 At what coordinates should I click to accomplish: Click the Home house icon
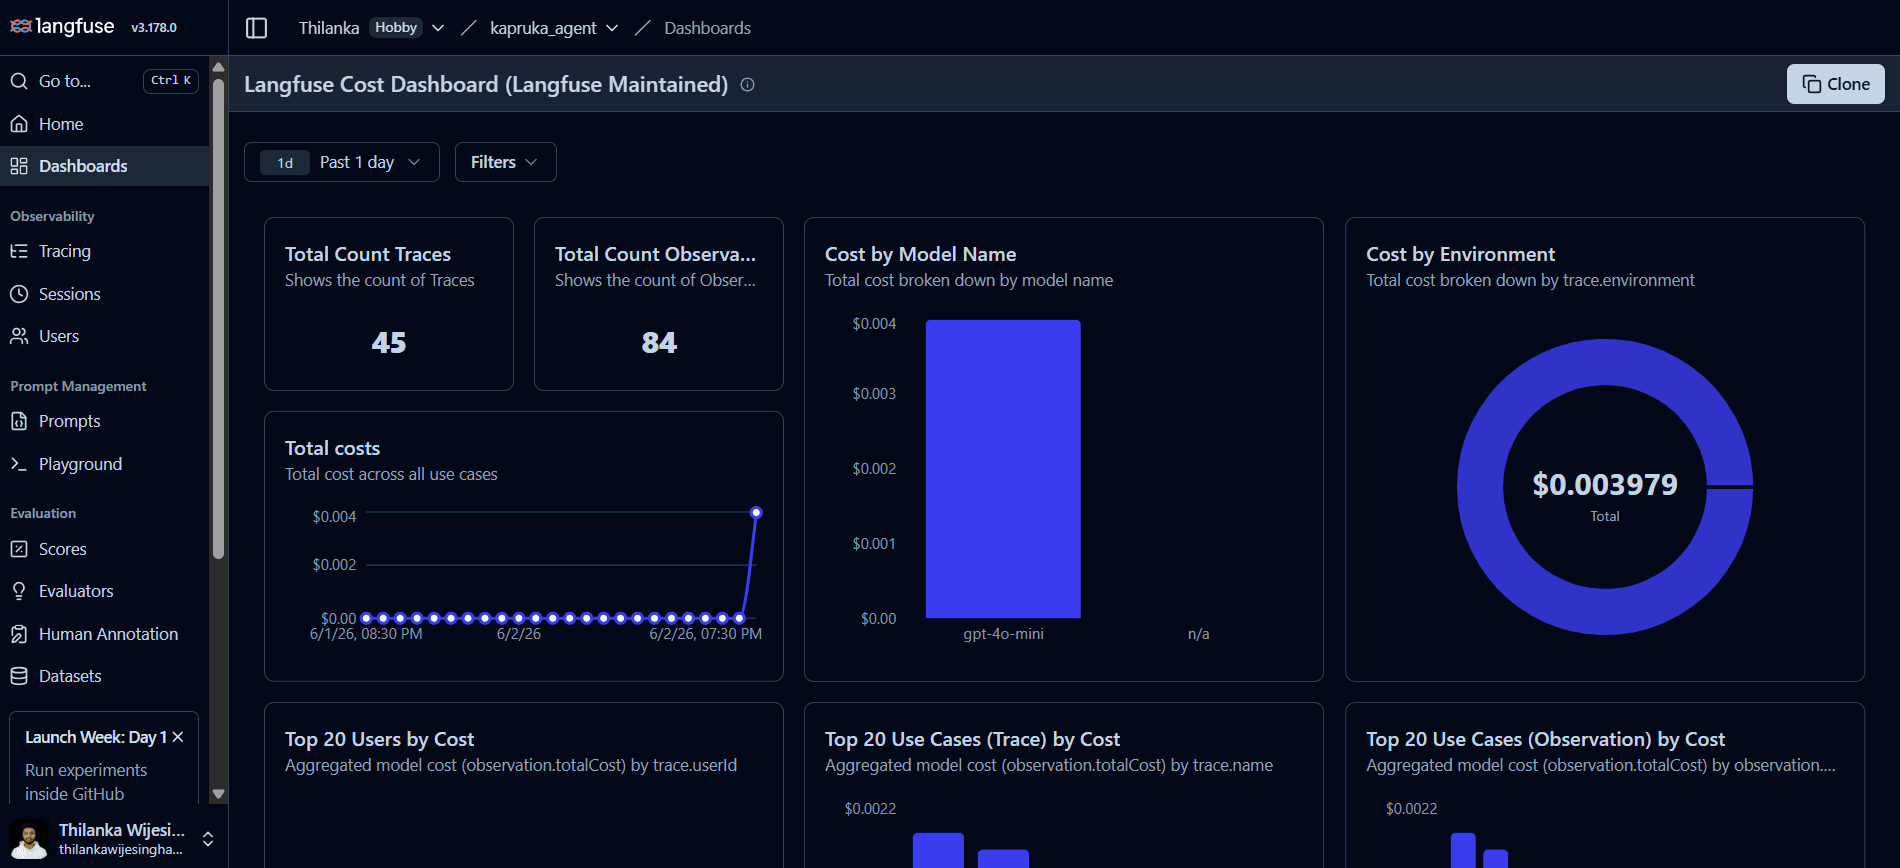(19, 124)
